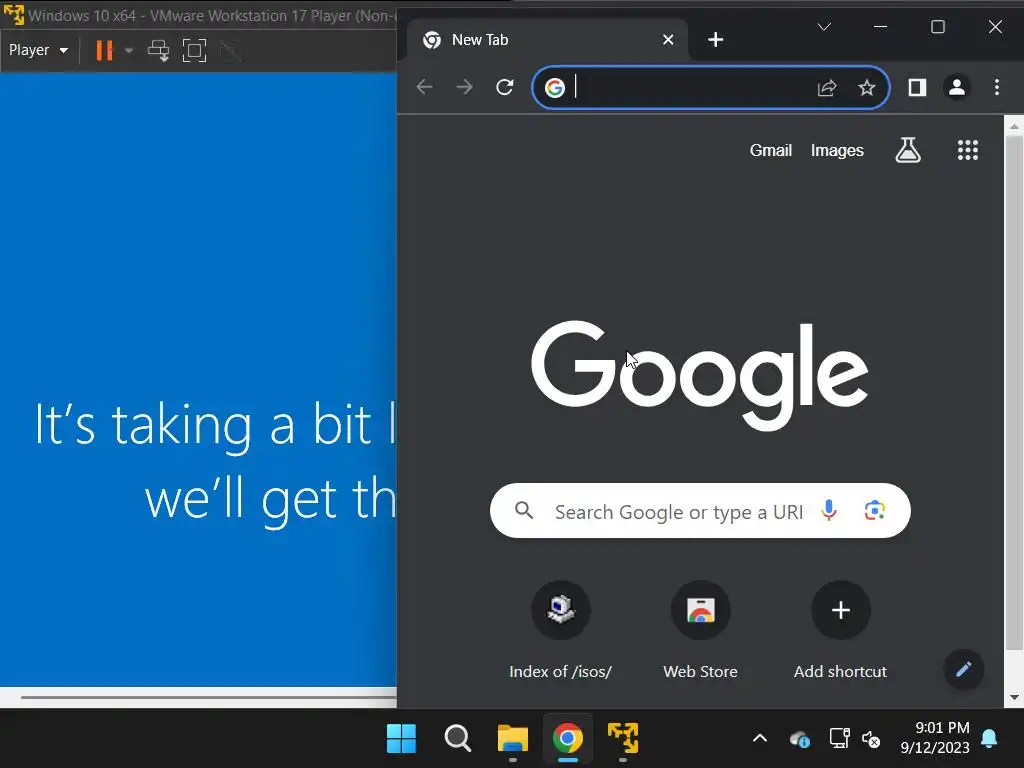This screenshot has width=1024, height=768.
Task: Click the VMware Player taskbar icon
Action: [623, 739]
